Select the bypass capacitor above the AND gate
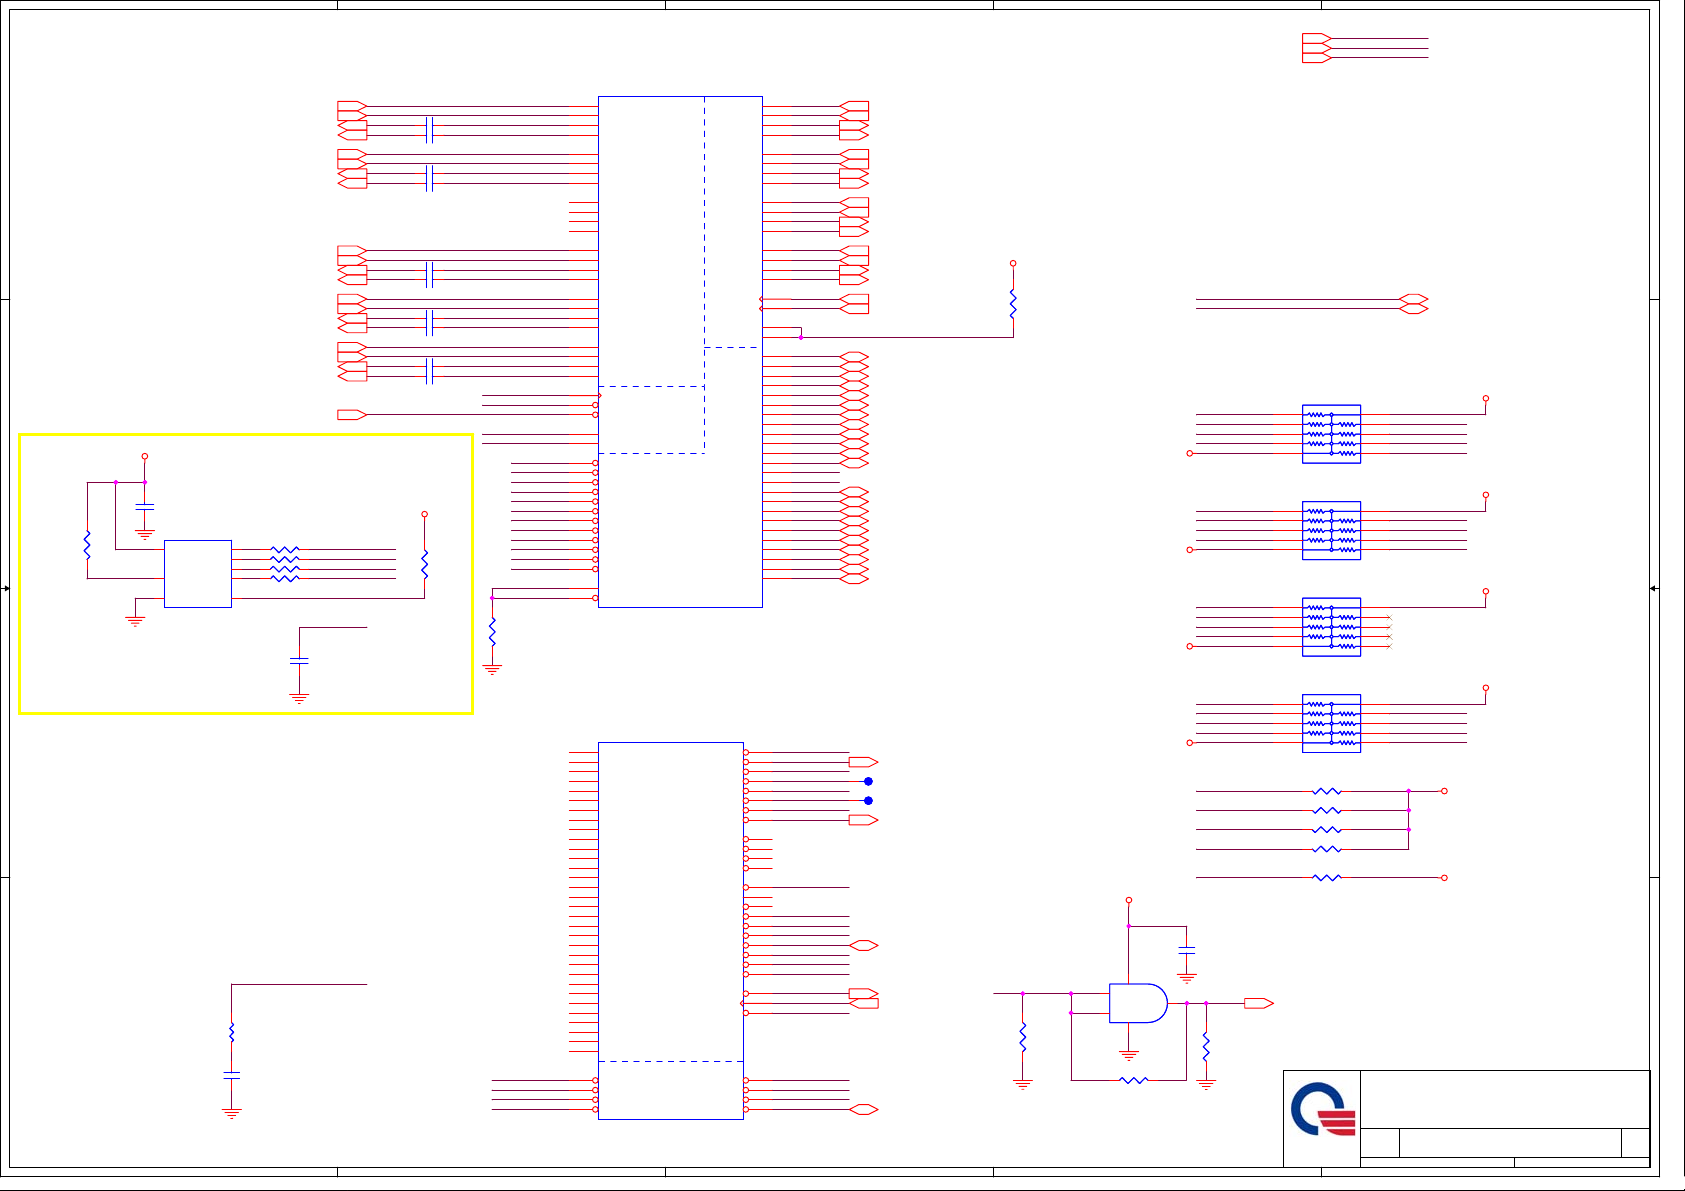The height and width of the screenshot is (1191, 1685). click(x=1186, y=948)
